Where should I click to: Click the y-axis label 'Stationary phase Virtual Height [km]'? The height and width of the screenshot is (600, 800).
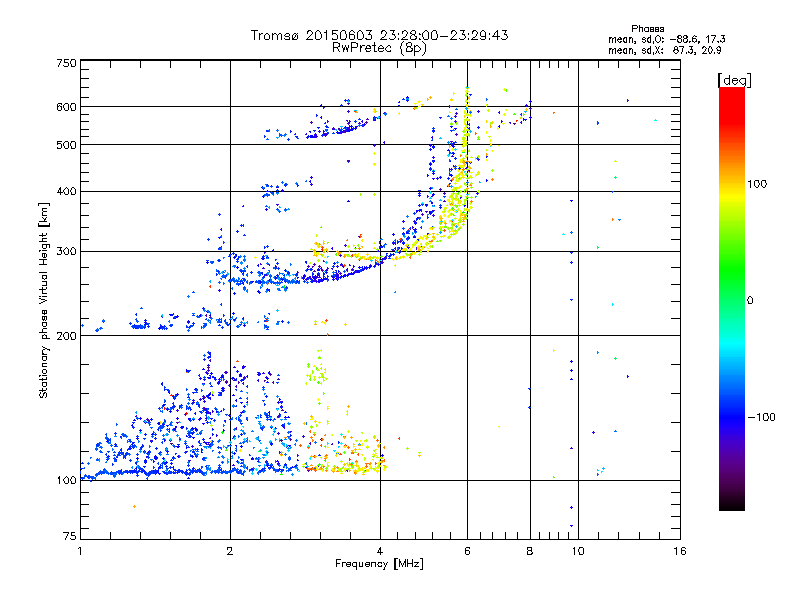(44, 301)
